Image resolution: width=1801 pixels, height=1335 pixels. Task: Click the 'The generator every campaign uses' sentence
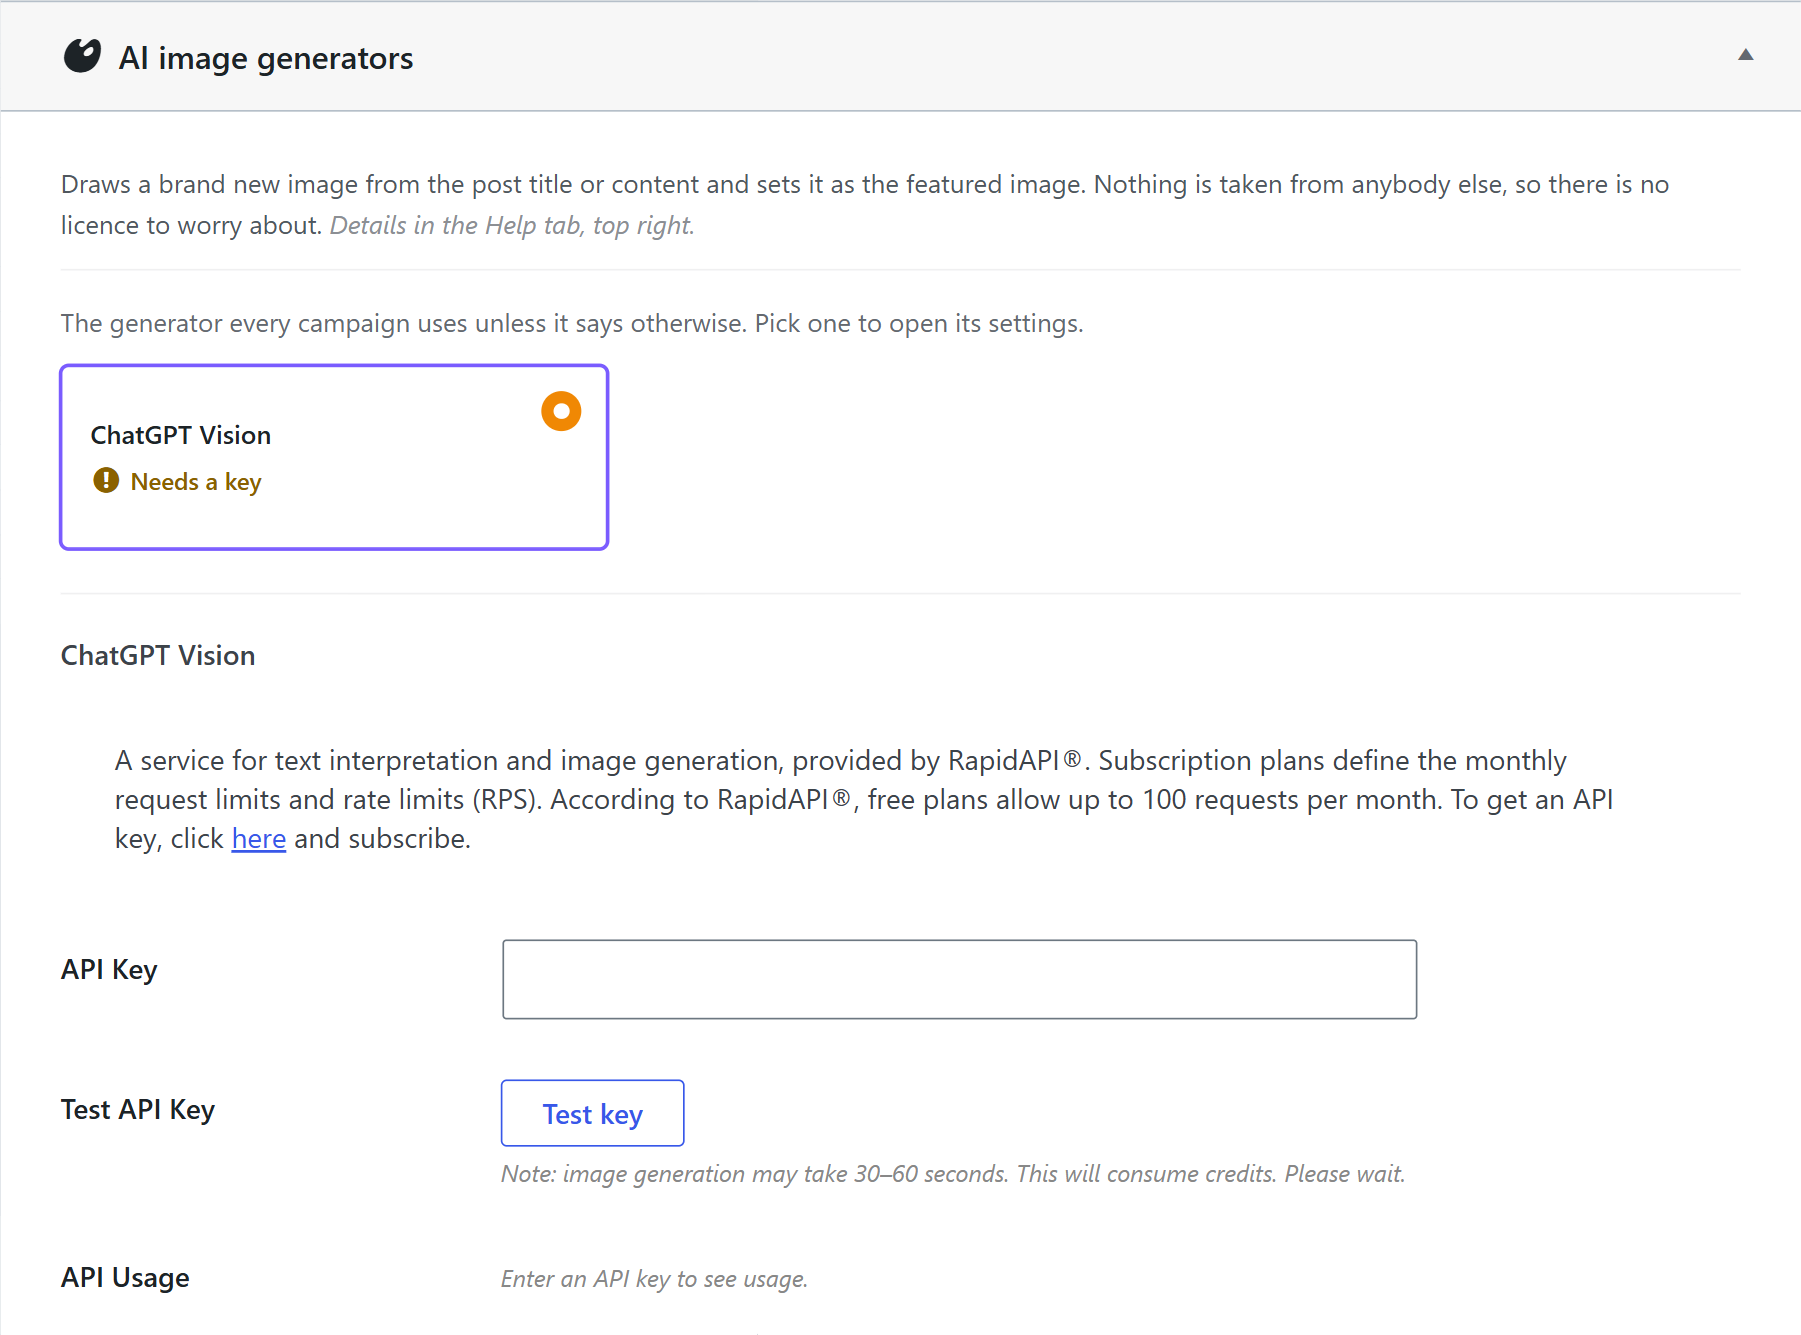(572, 323)
